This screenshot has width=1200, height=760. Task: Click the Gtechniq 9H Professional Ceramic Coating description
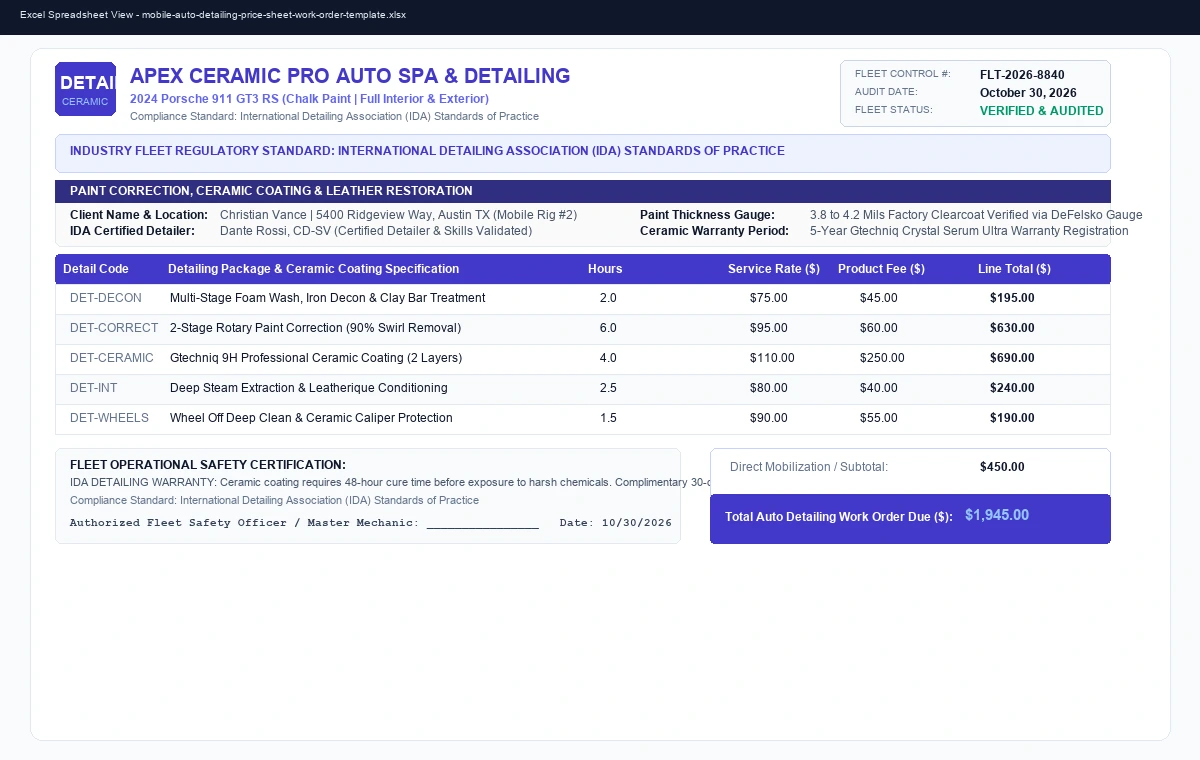point(316,358)
